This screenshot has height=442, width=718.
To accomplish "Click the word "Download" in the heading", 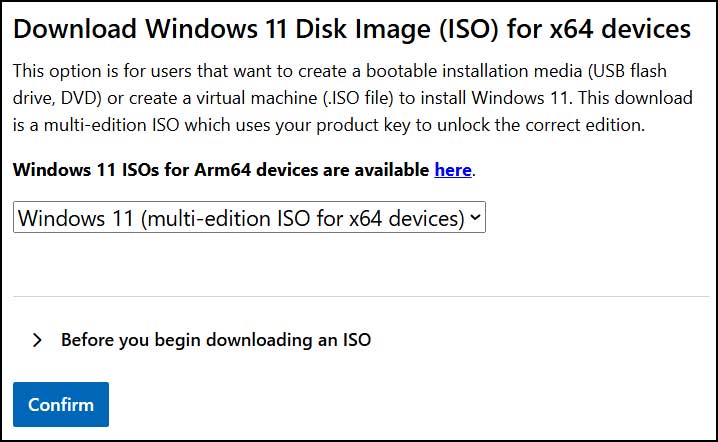I will click(71, 28).
